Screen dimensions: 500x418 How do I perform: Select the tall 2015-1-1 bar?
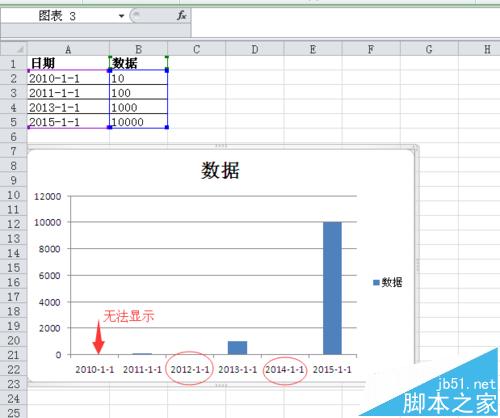[x=332, y=288]
